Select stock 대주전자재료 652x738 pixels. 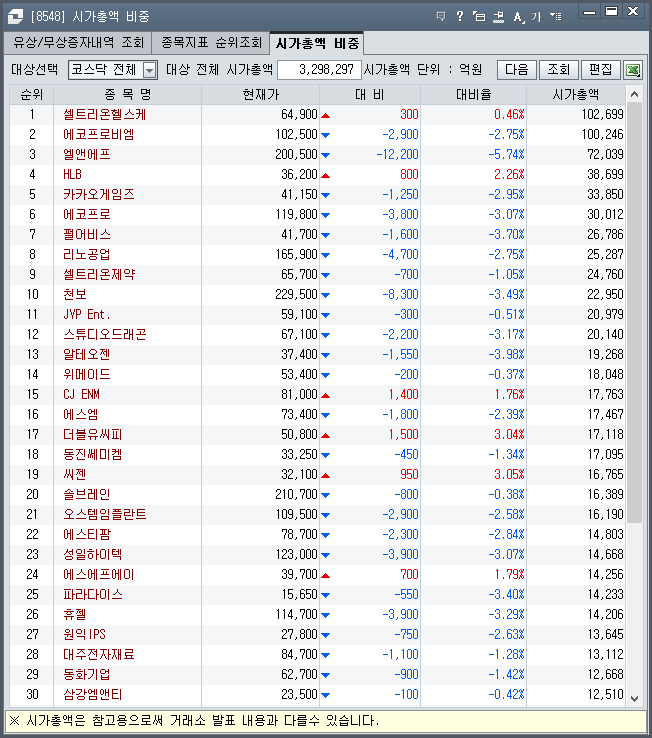99,655
